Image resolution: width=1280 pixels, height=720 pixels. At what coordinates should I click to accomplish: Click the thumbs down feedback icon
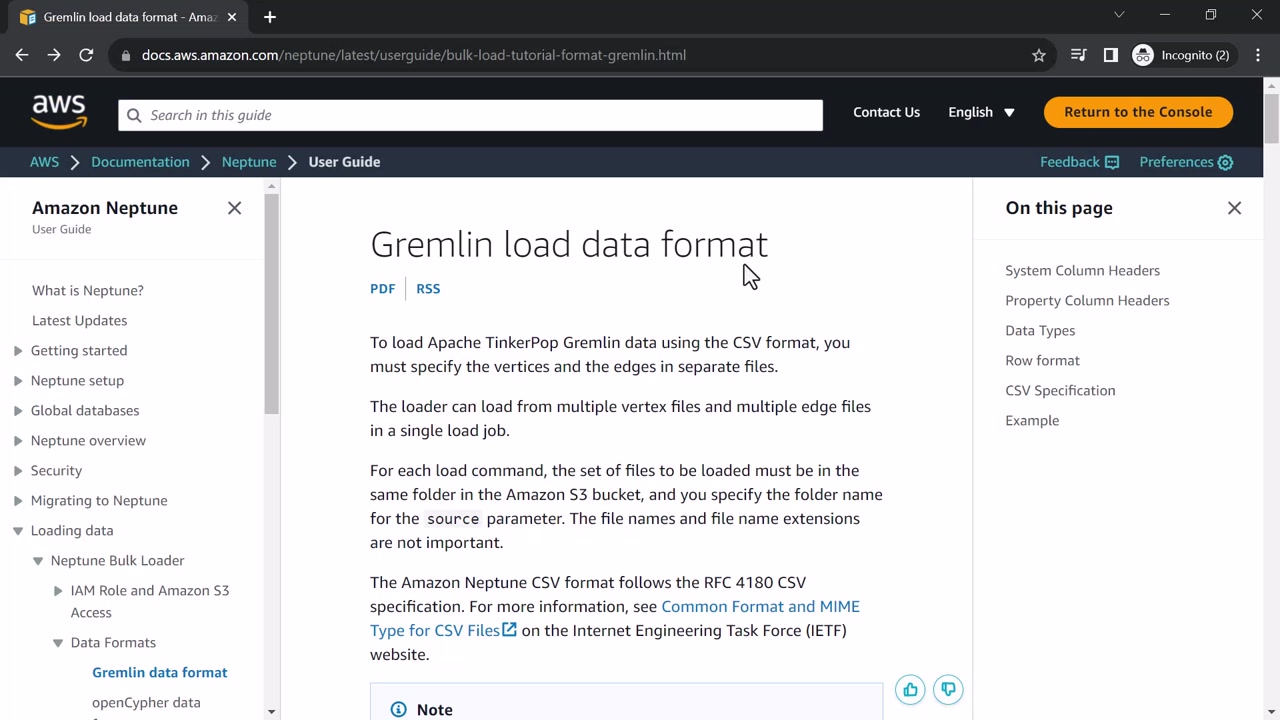point(948,689)
